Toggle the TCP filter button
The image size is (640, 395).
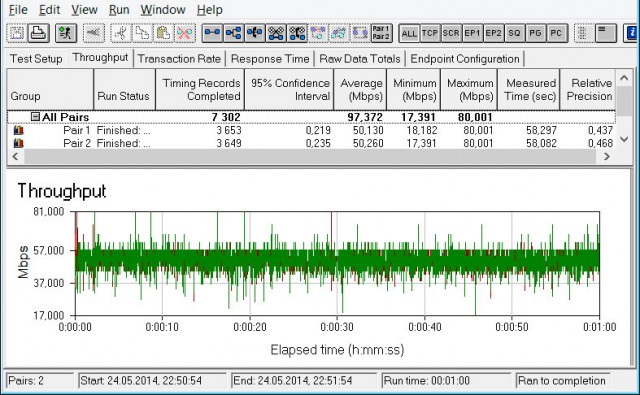tap(430, 33)
